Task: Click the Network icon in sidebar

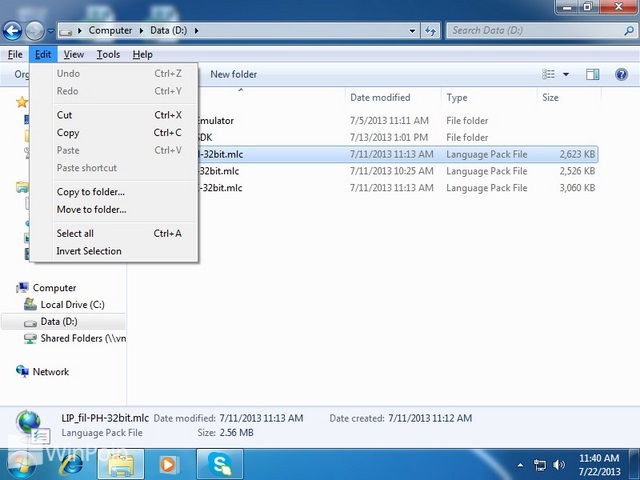Action: [x=22, y=371]
